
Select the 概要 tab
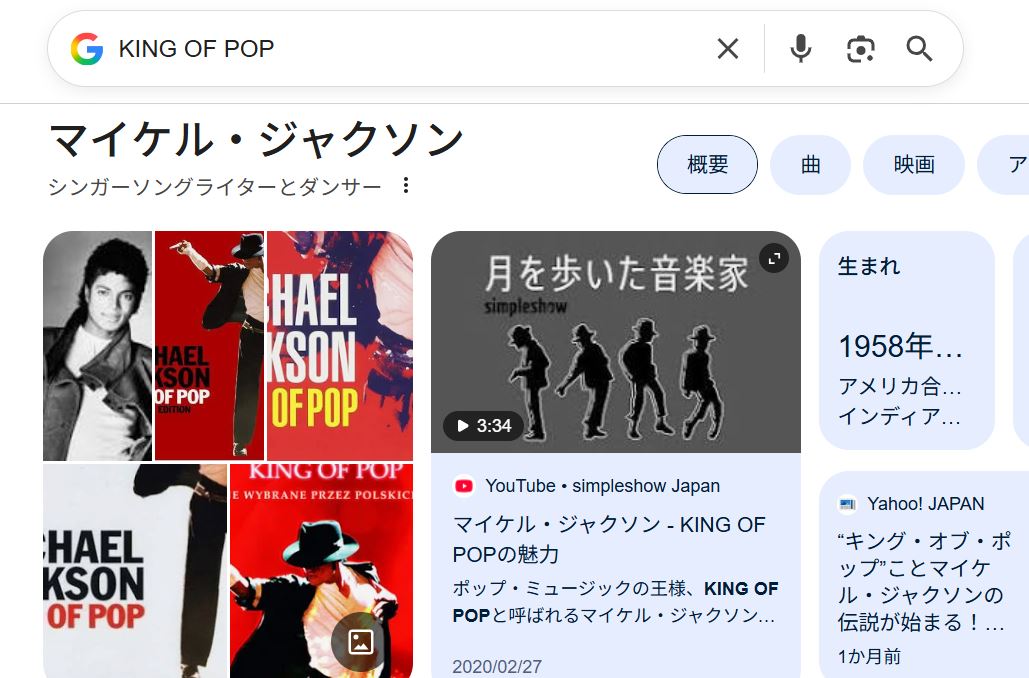click(707, 165)
